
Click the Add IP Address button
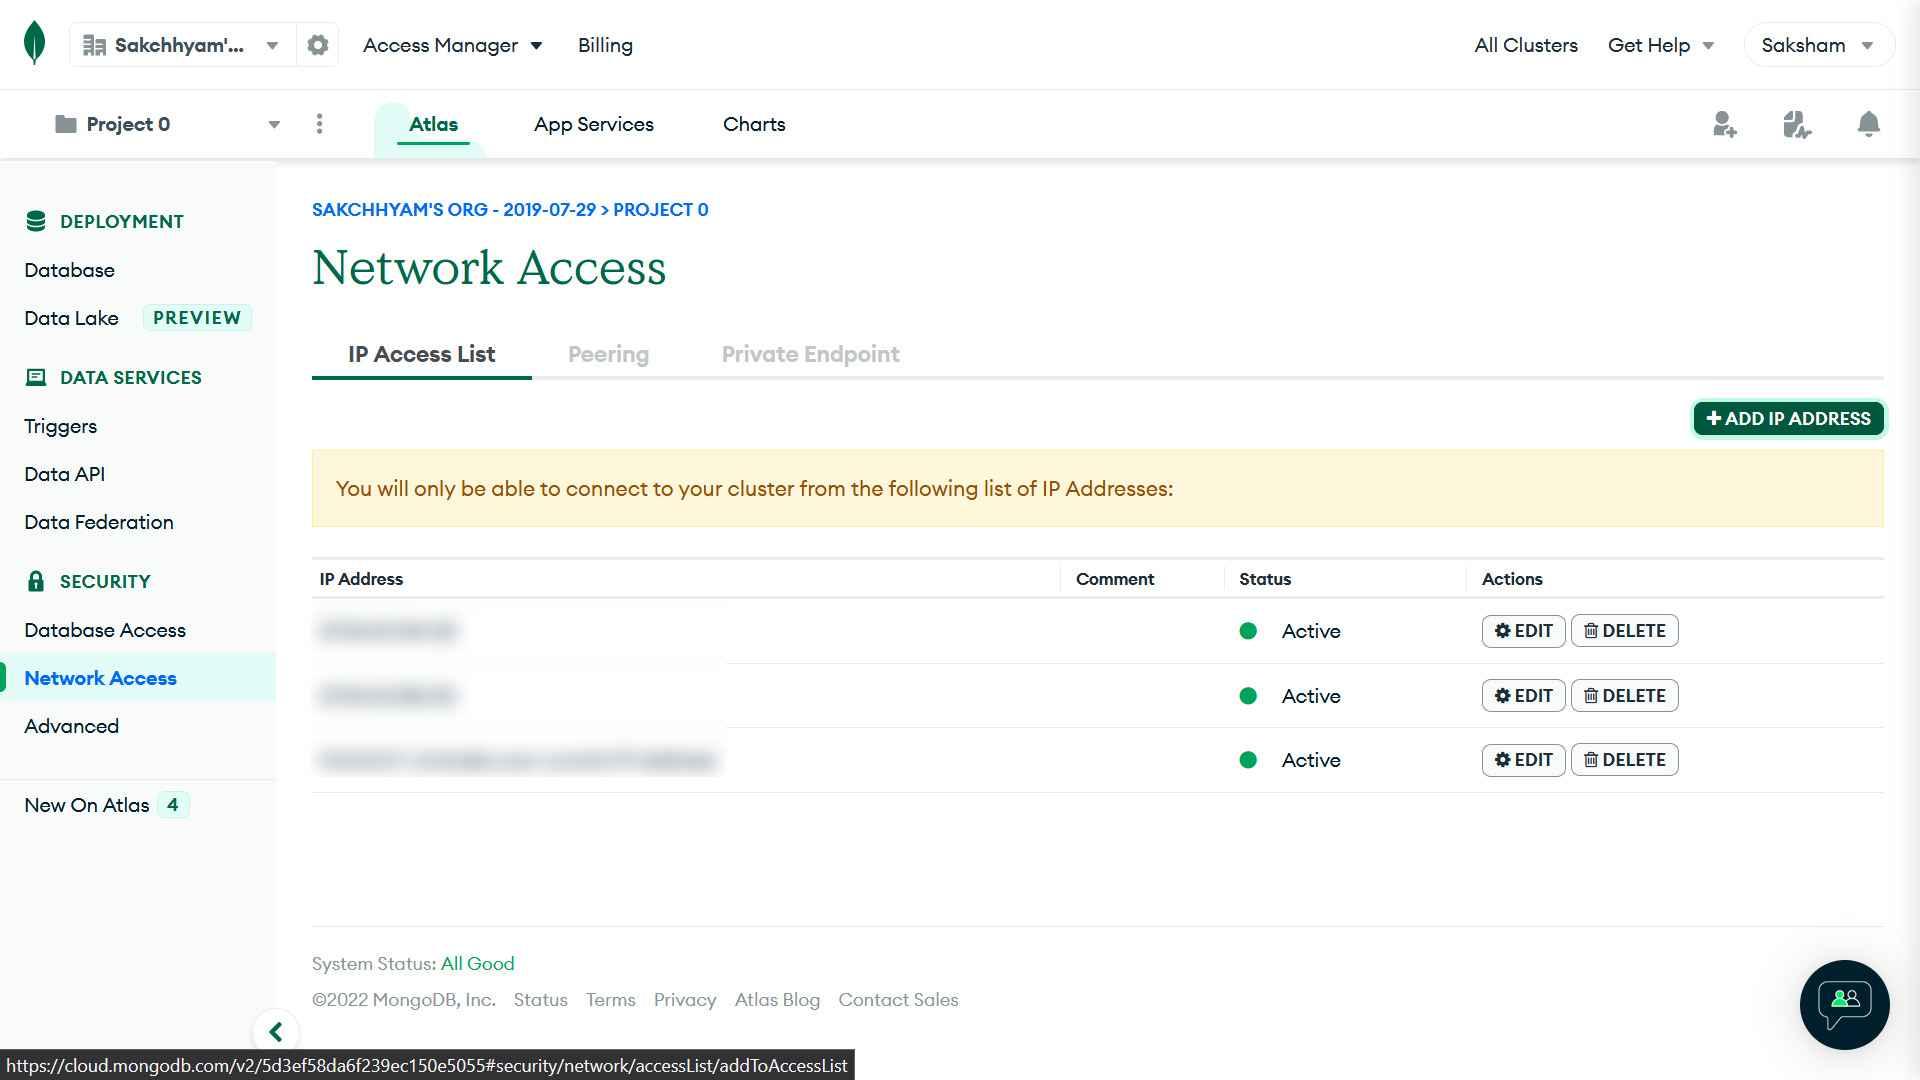point(1788,418)
